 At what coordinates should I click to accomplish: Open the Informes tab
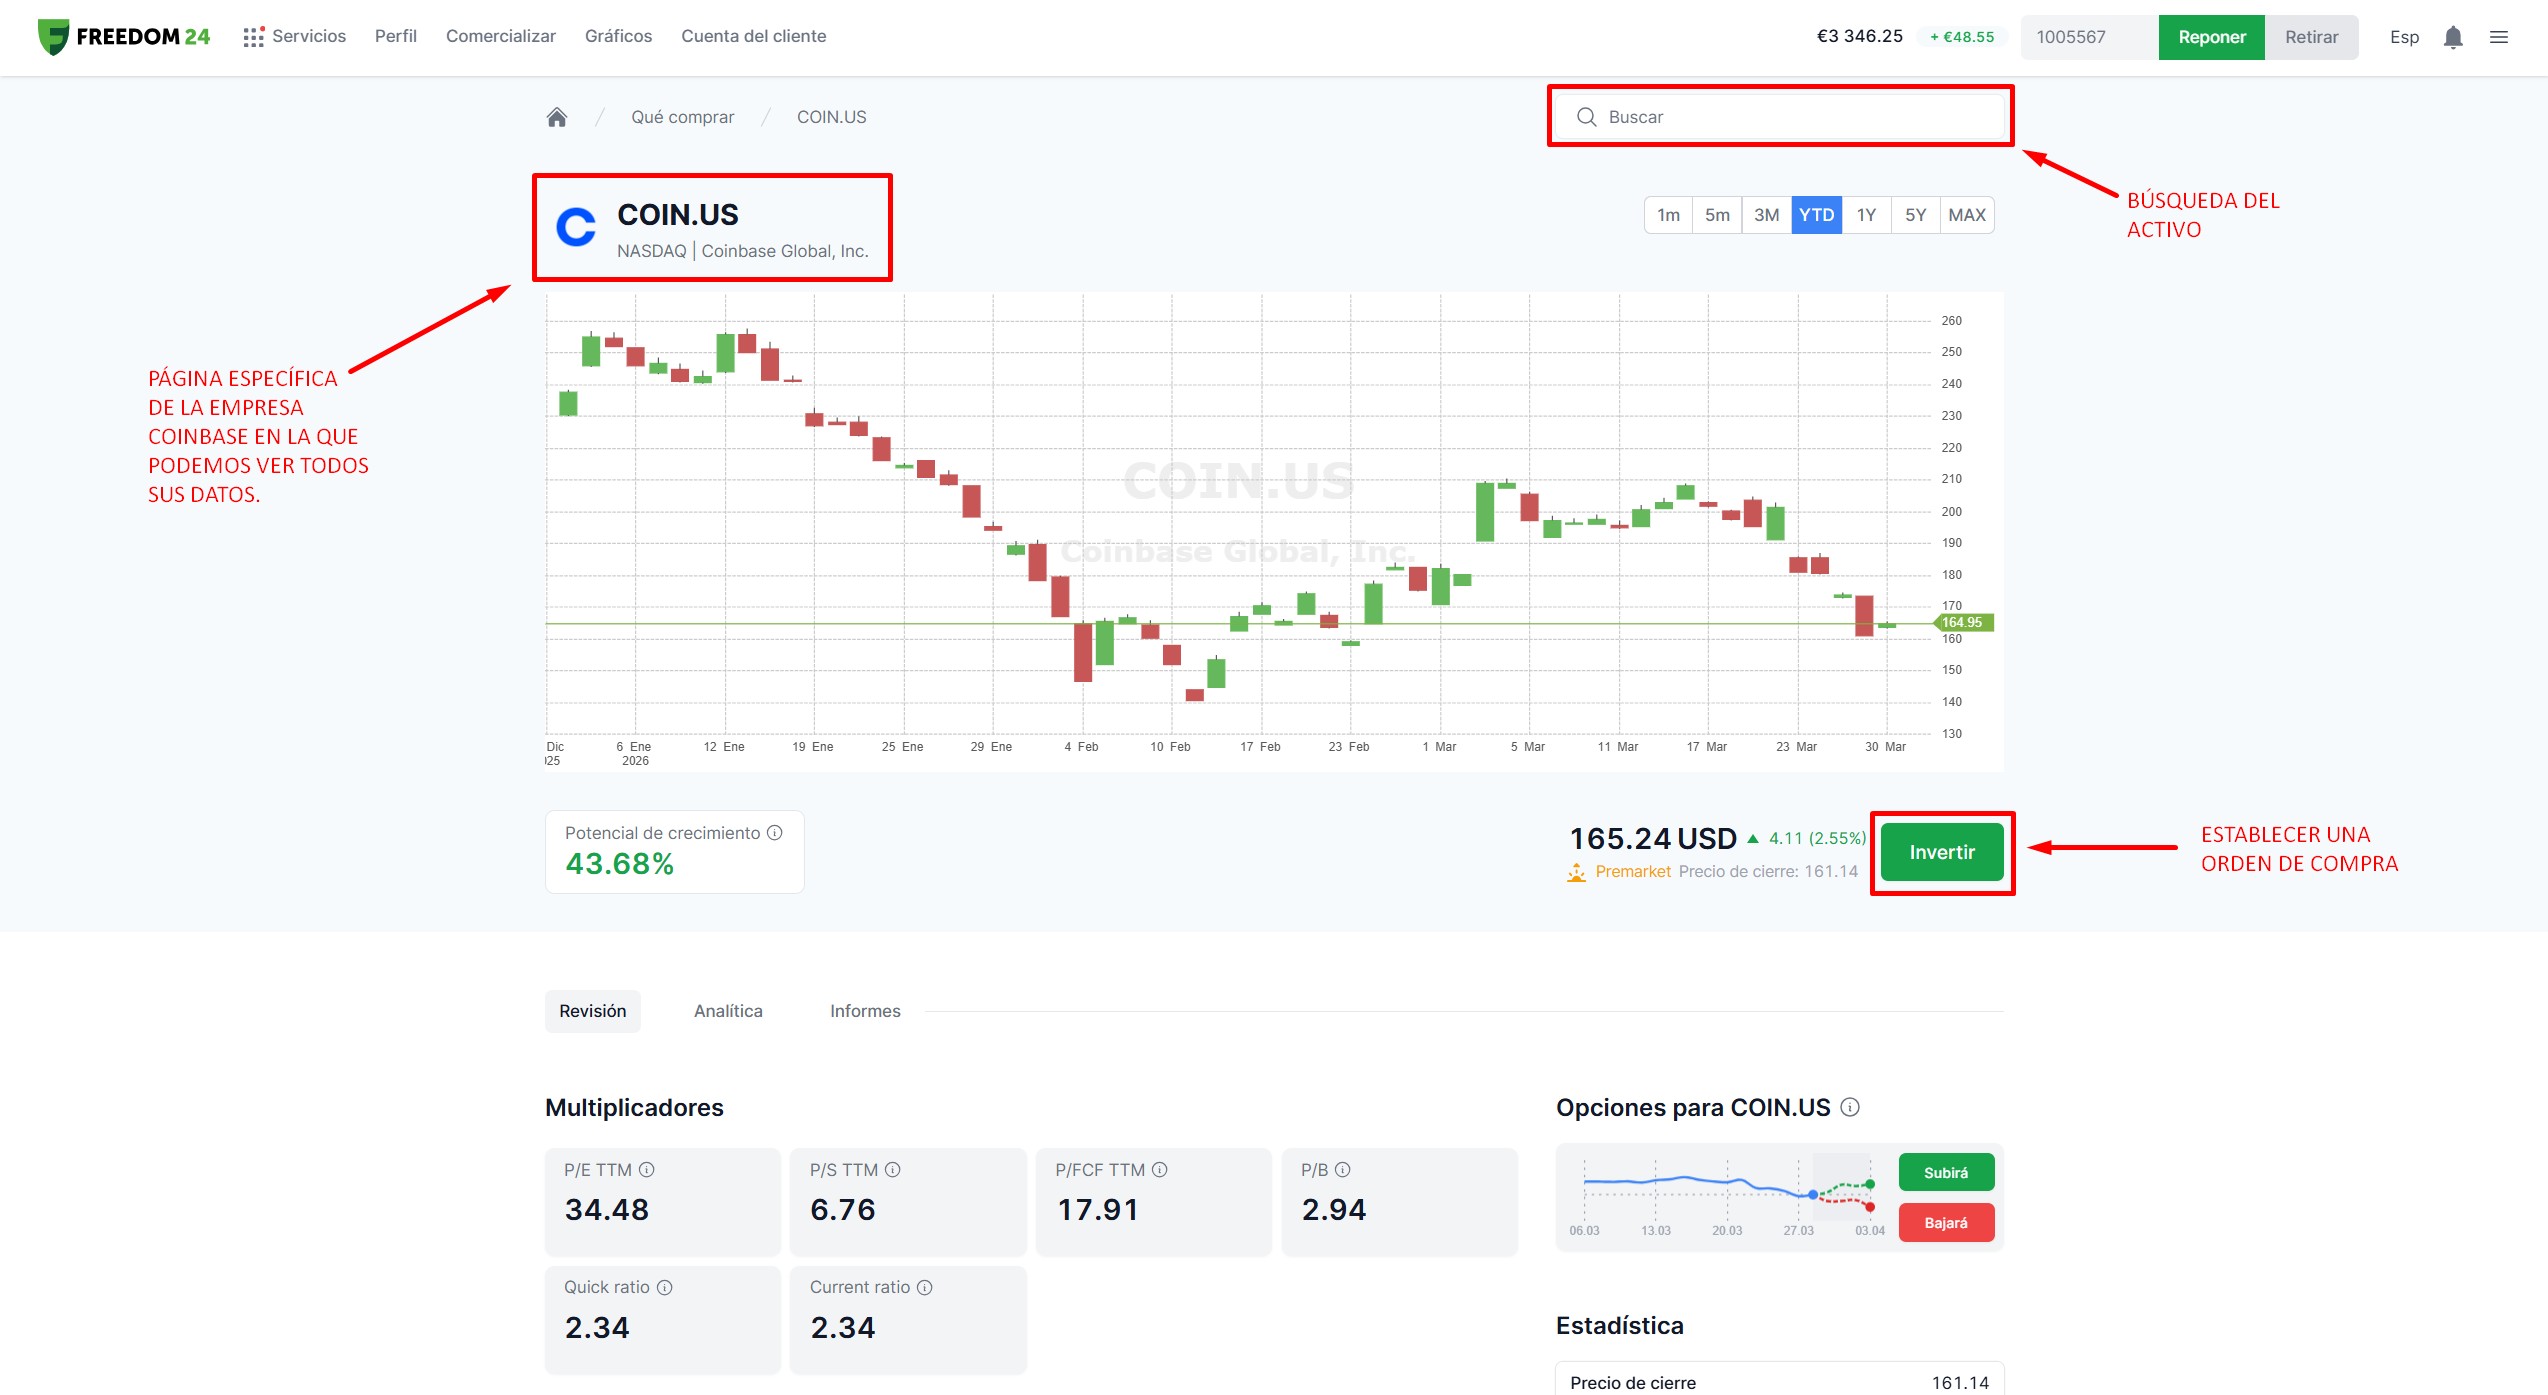865,1011
